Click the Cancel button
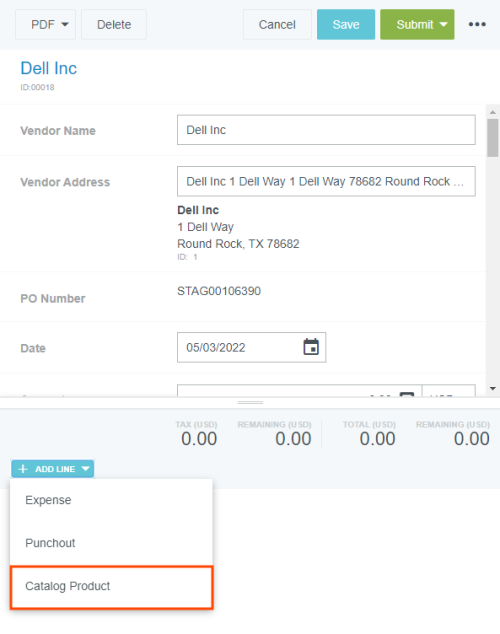 [277, 25]
